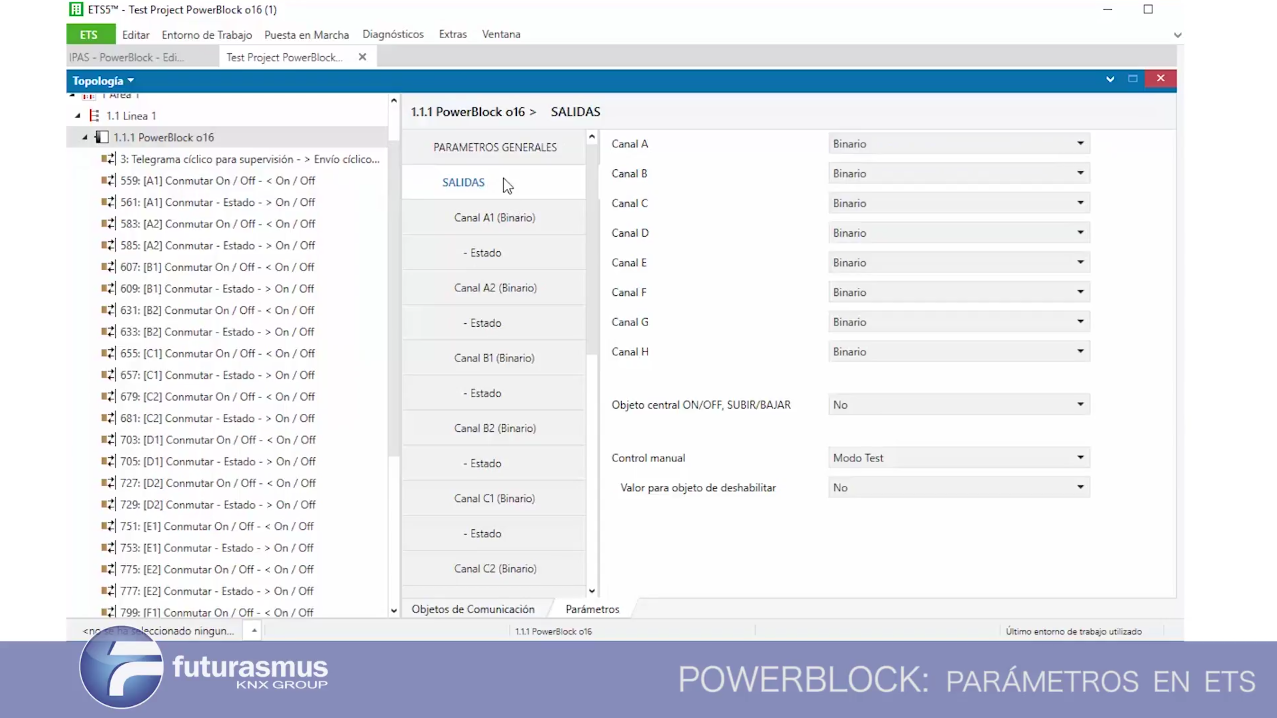Image resolution: width=1277 pixels, height=718 pixels.
Task: Open Canal B1 (Binario) parameter page
Action: tap(495, 358)
